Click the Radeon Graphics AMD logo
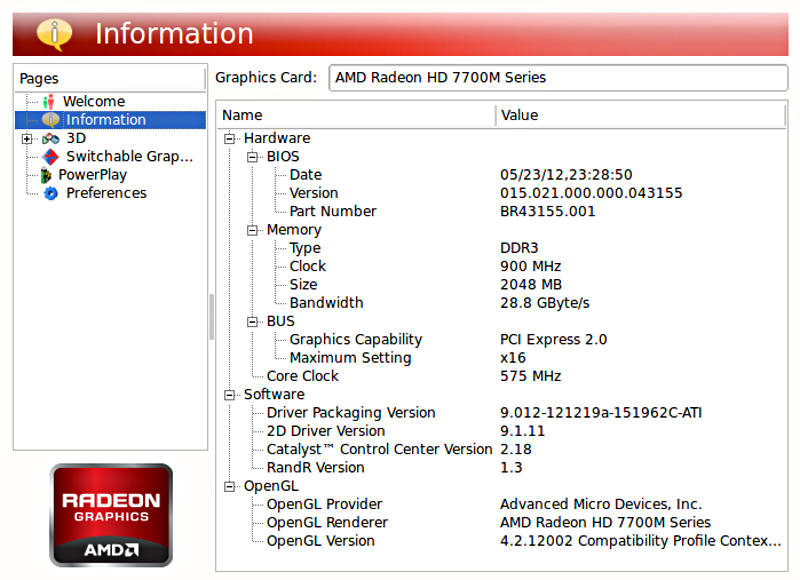This screenshot has height=580, width=800. click(111, 515)
